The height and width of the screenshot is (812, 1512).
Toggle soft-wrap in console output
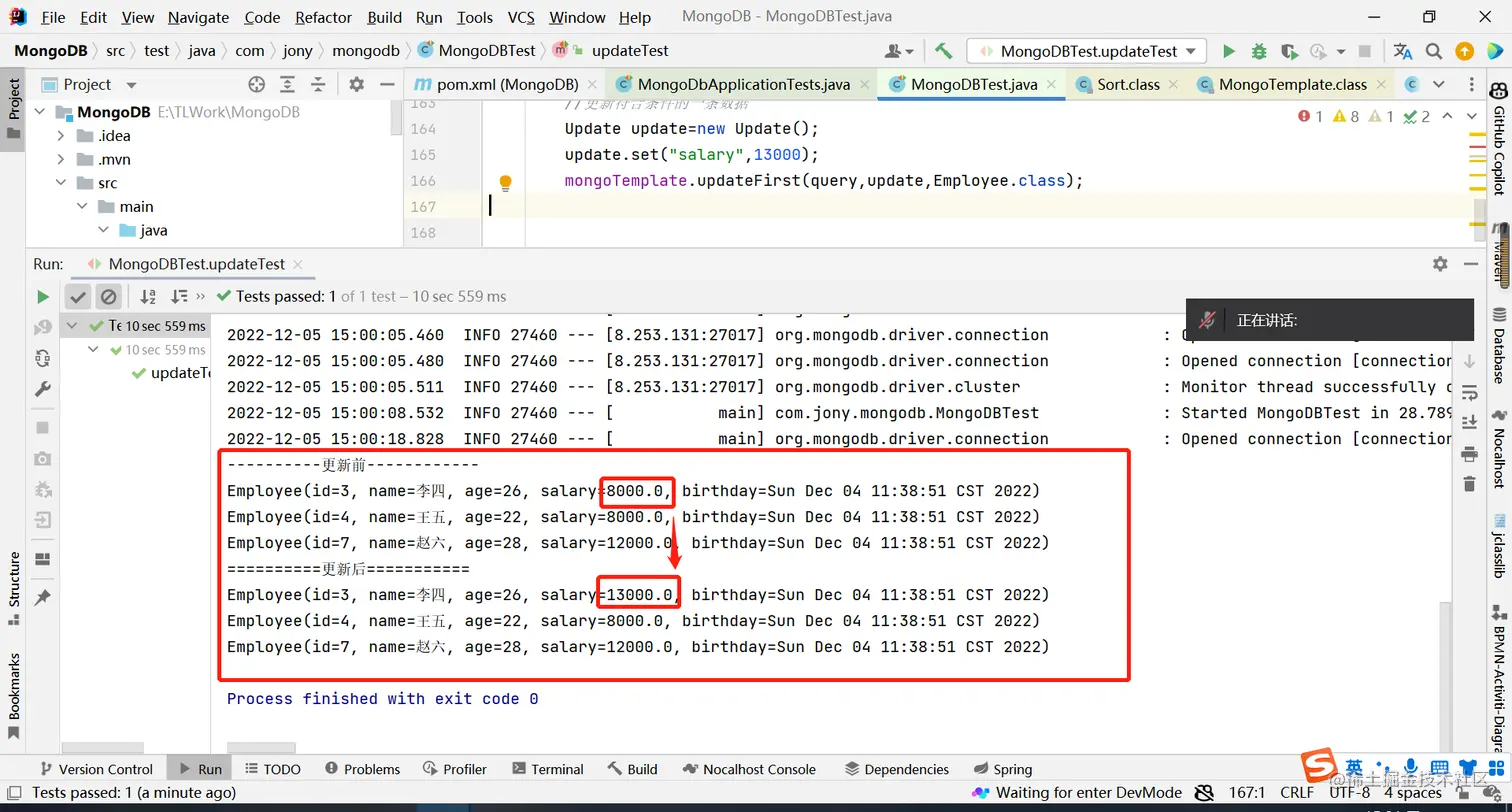[x=1469, y=391]
